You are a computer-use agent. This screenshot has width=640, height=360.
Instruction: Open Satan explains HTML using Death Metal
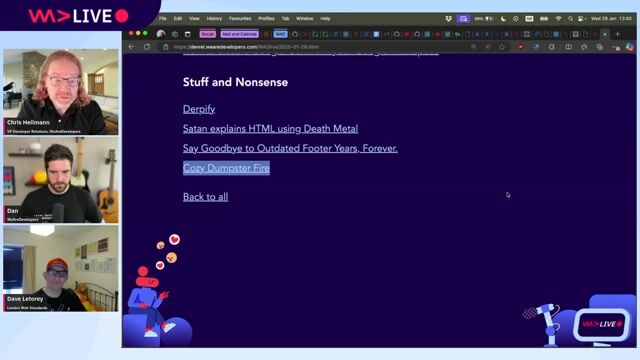[270, 129]
